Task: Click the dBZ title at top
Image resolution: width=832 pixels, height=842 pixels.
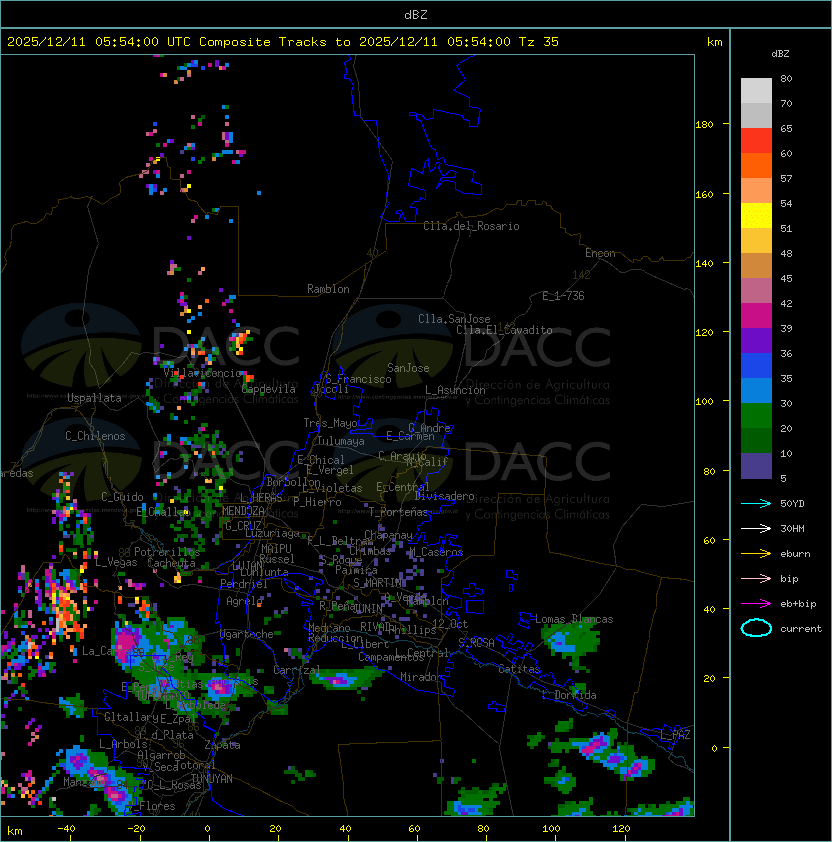Action: pos(416,14)
